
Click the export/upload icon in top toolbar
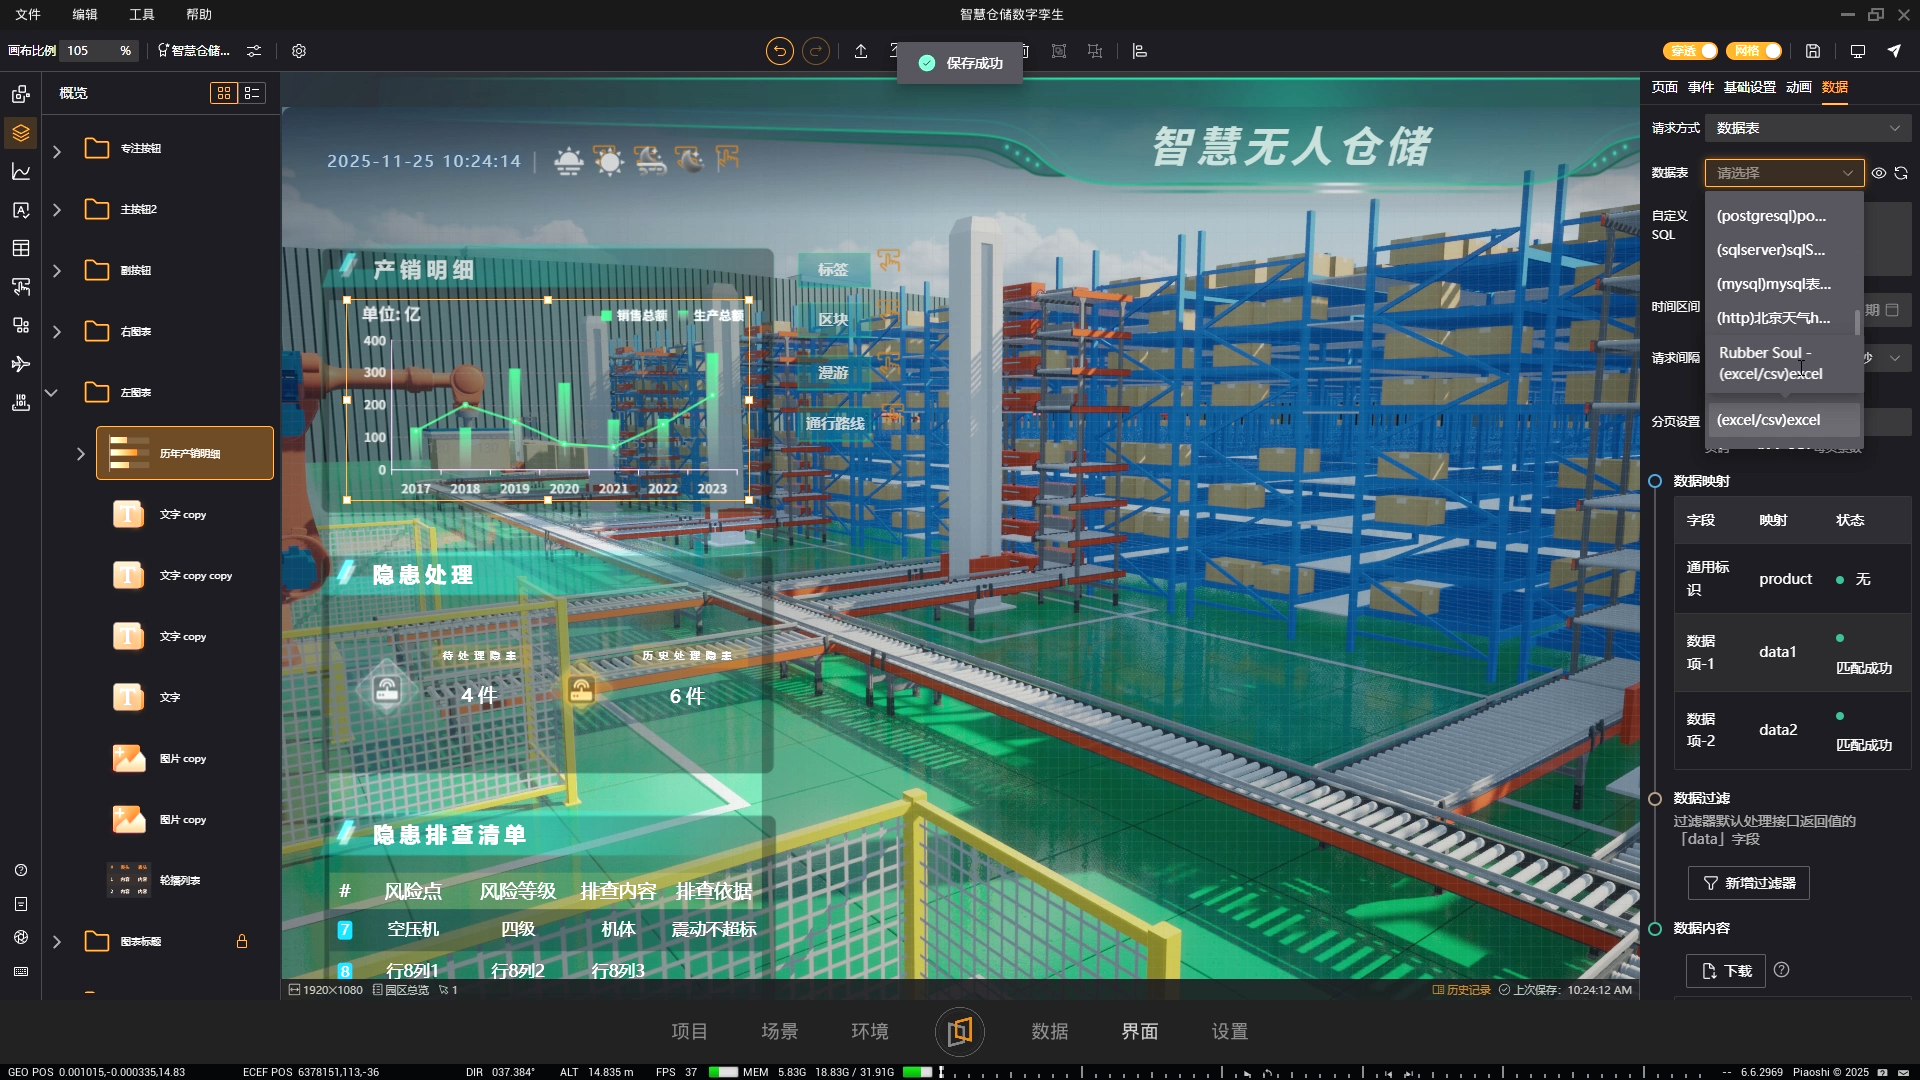pos(860,51)
